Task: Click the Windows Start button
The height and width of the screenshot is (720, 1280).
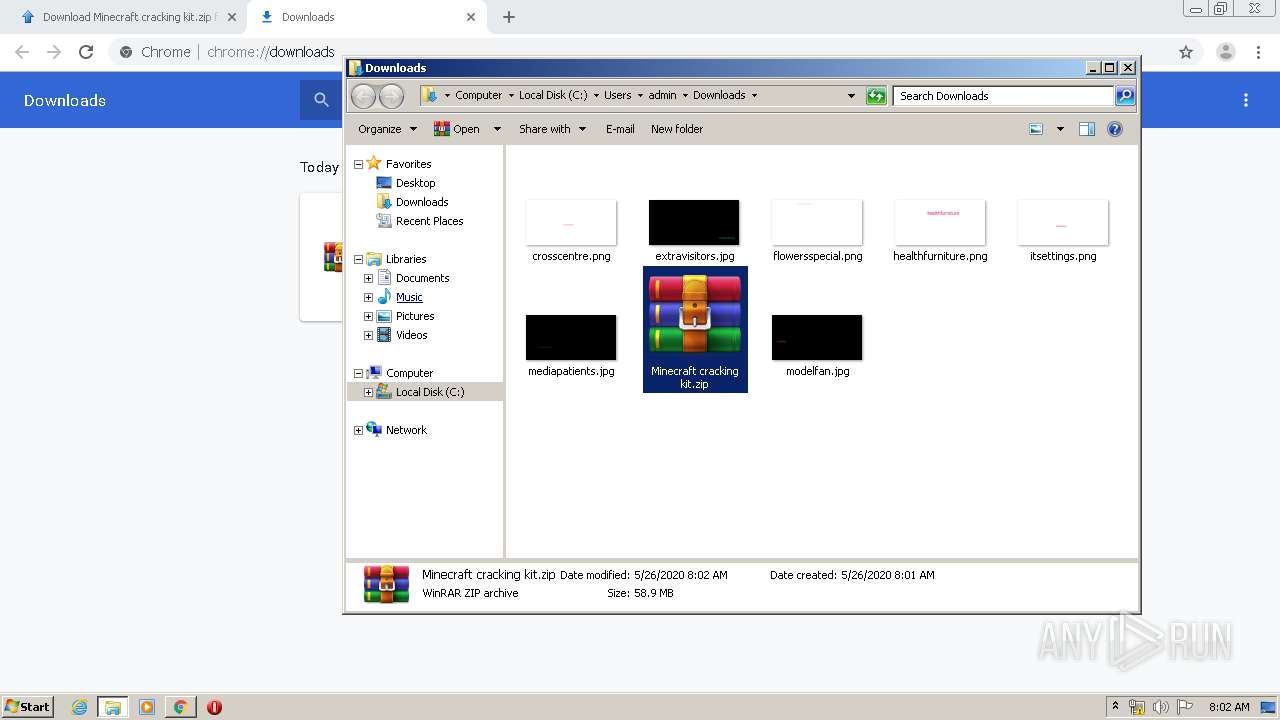Action: 28,707
